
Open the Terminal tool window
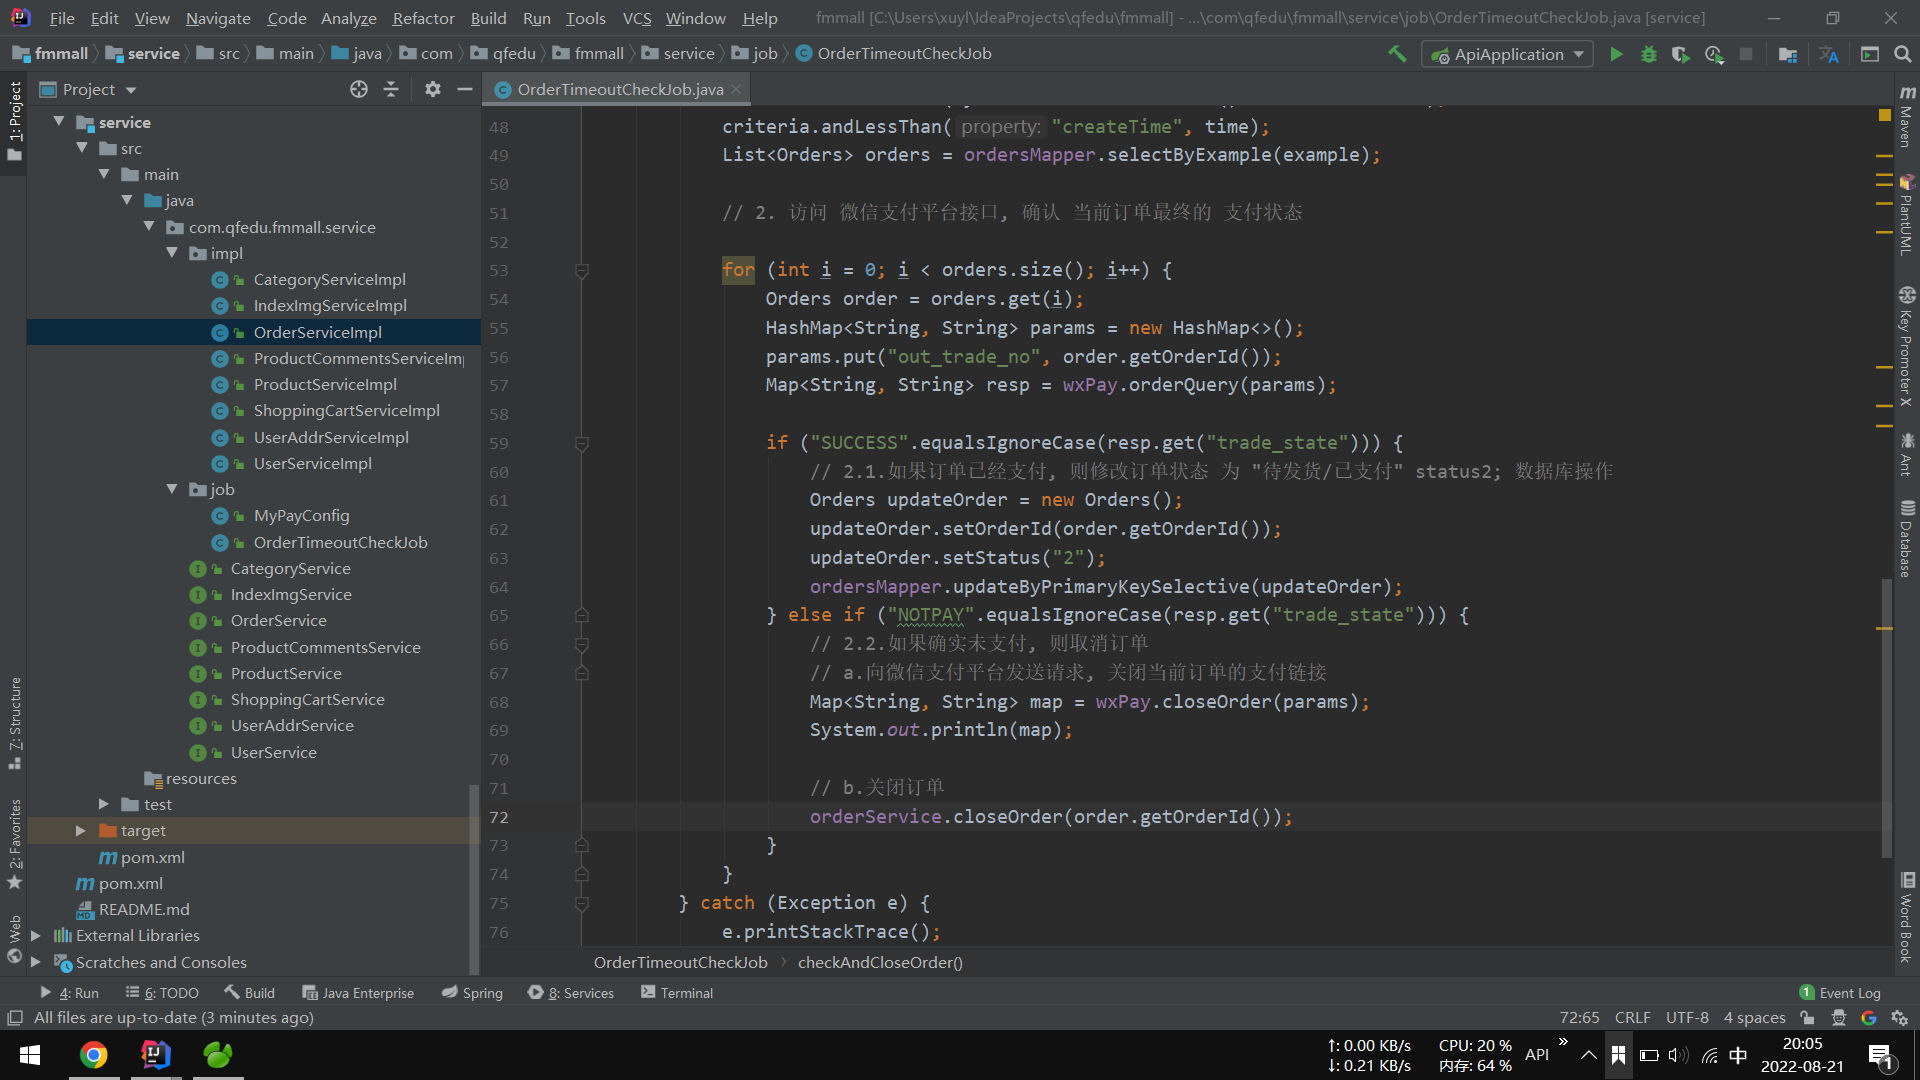click(x=677, y=993)
